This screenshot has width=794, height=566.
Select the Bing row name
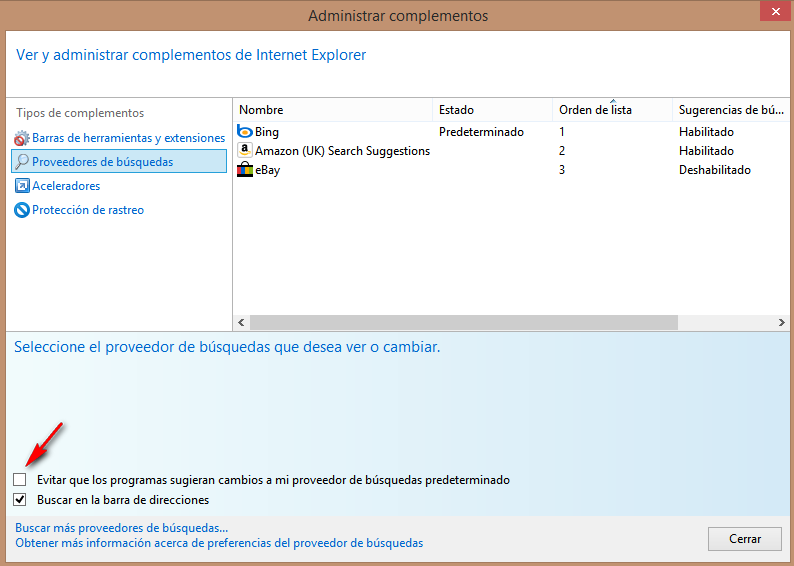point(267,132)
